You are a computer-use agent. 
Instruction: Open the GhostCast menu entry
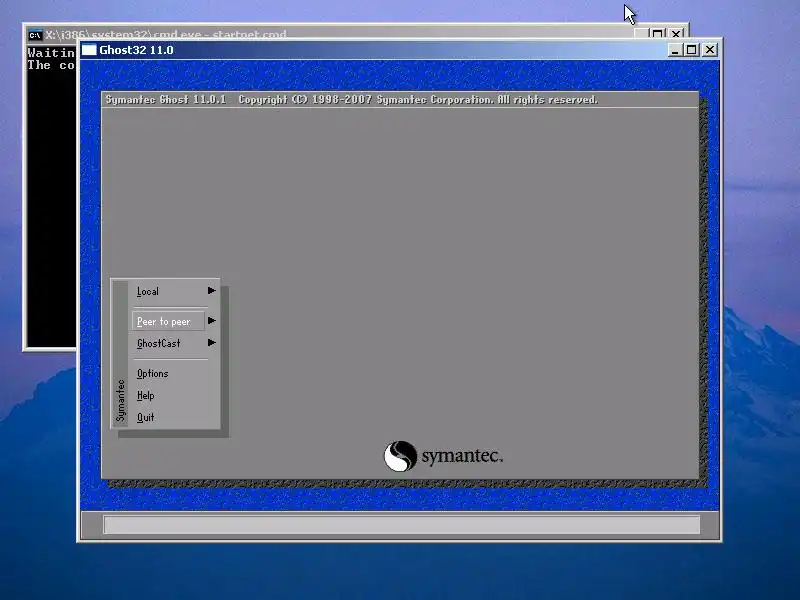tap(159, 343)
